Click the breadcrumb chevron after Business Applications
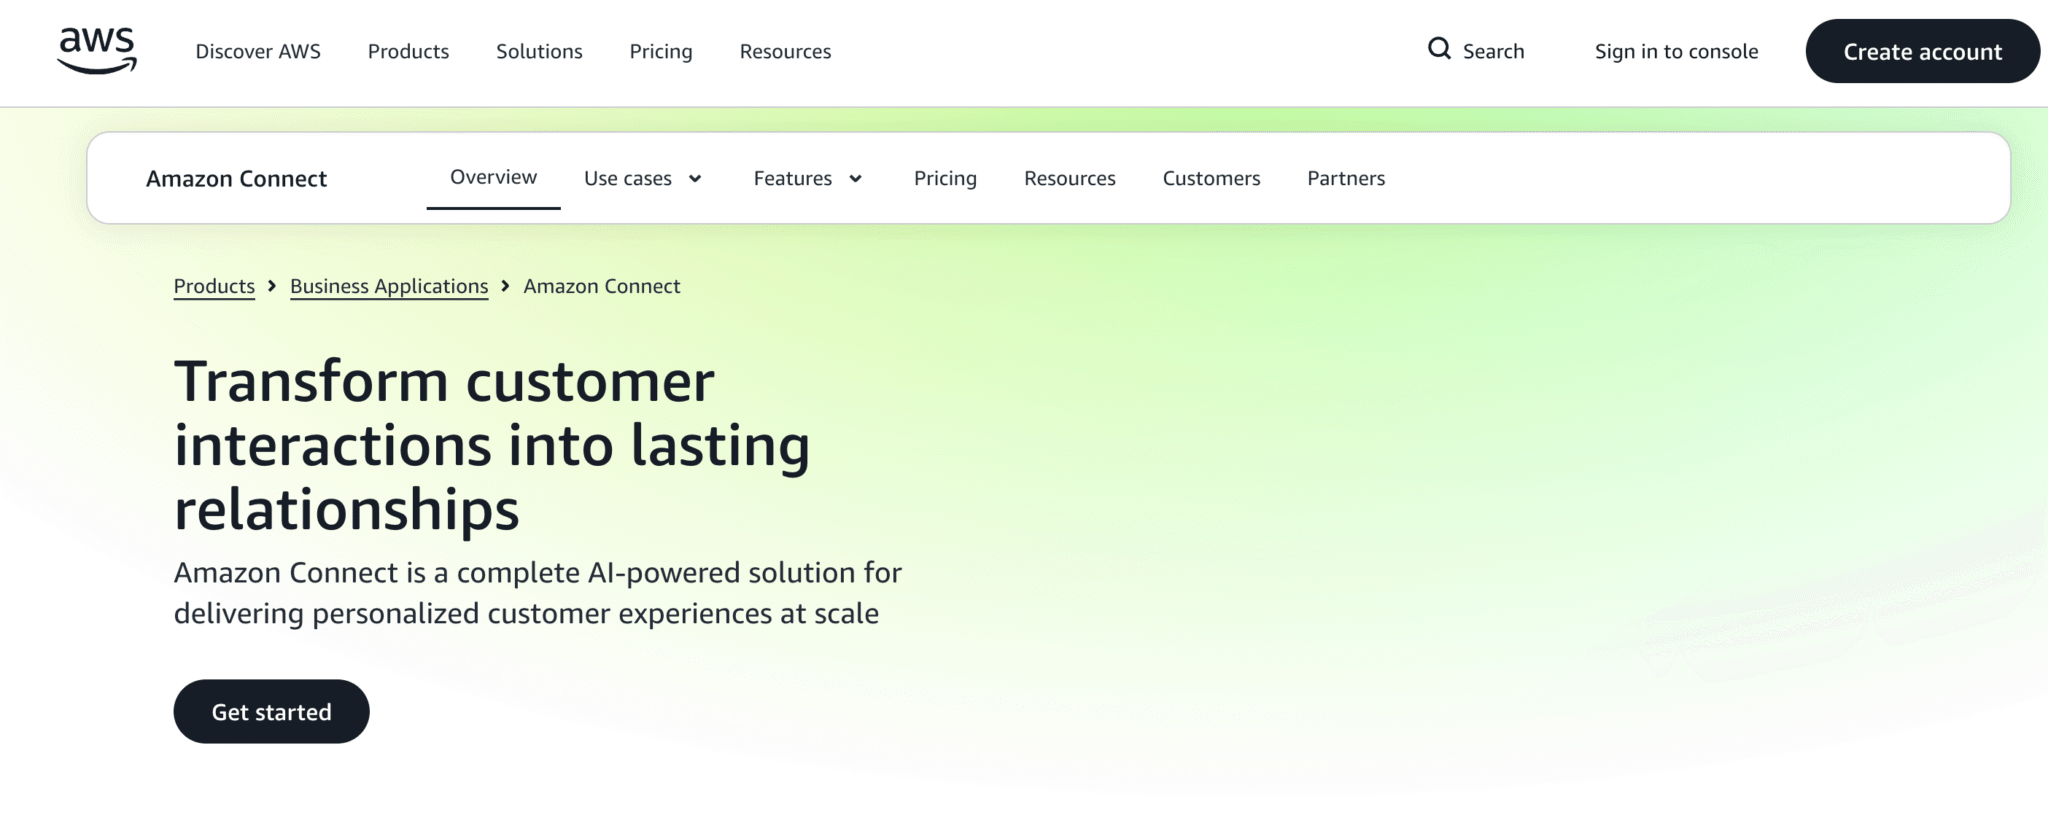This screenshot has height=815, width=2048. click(505, 286)
